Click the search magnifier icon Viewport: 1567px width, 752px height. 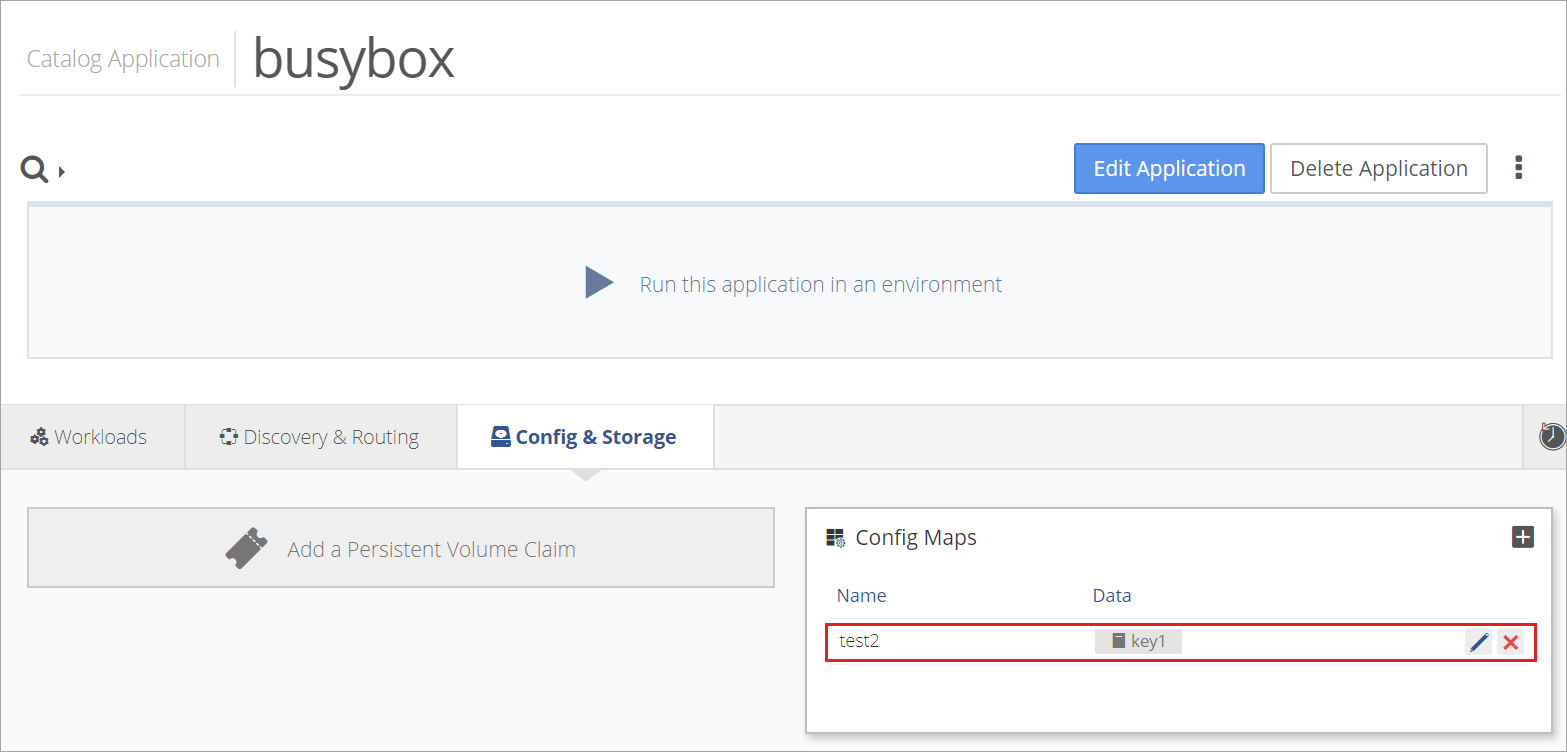pos(35,170)
